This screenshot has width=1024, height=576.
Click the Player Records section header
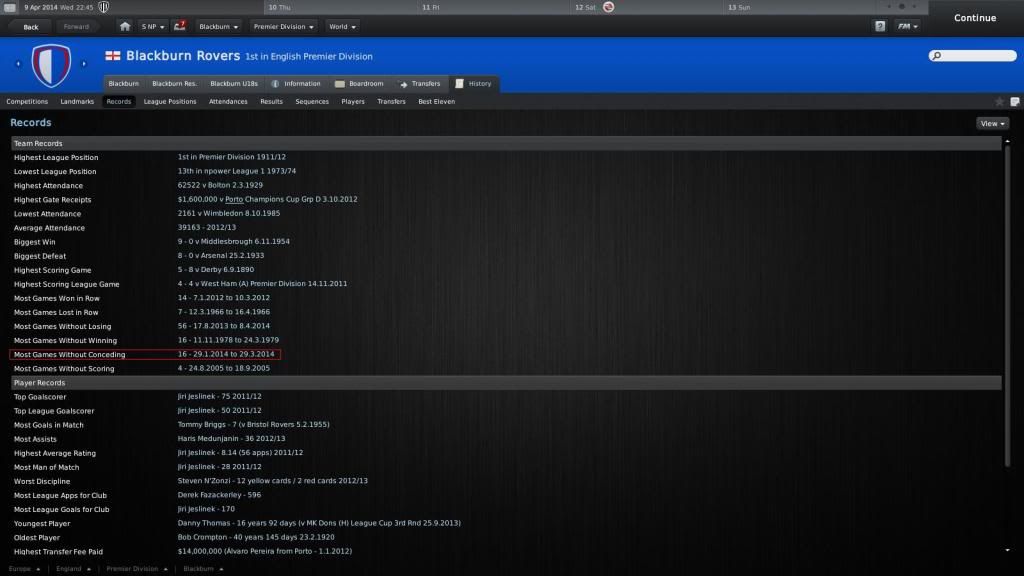(506, 383)
